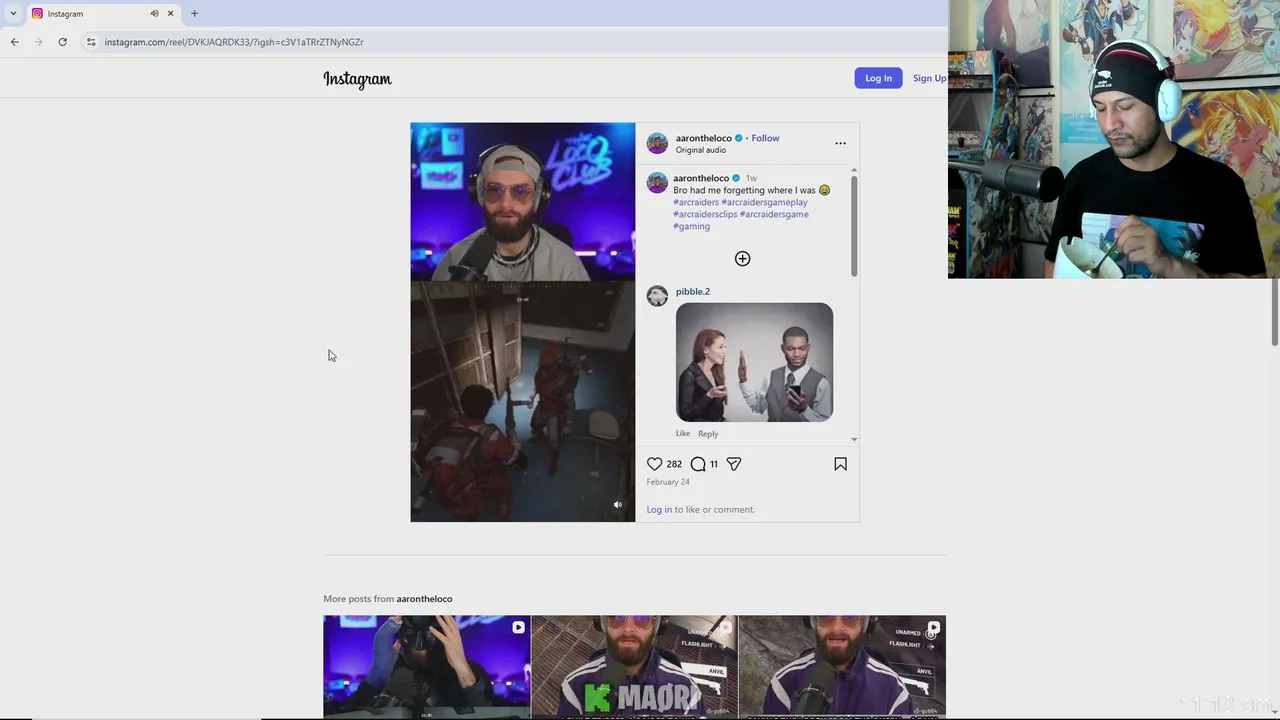The image size is (1280, 720).
Task: Open #arcraidersgameplay hashtag
Action: pos(764,202)
